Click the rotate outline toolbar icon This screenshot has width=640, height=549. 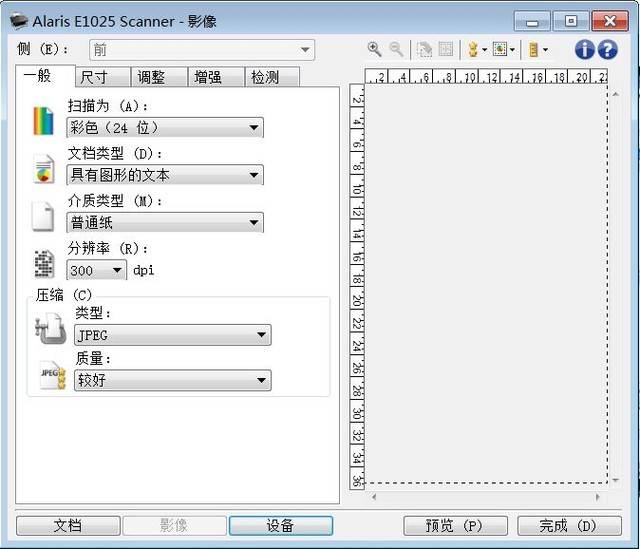(x=424, y=49)
